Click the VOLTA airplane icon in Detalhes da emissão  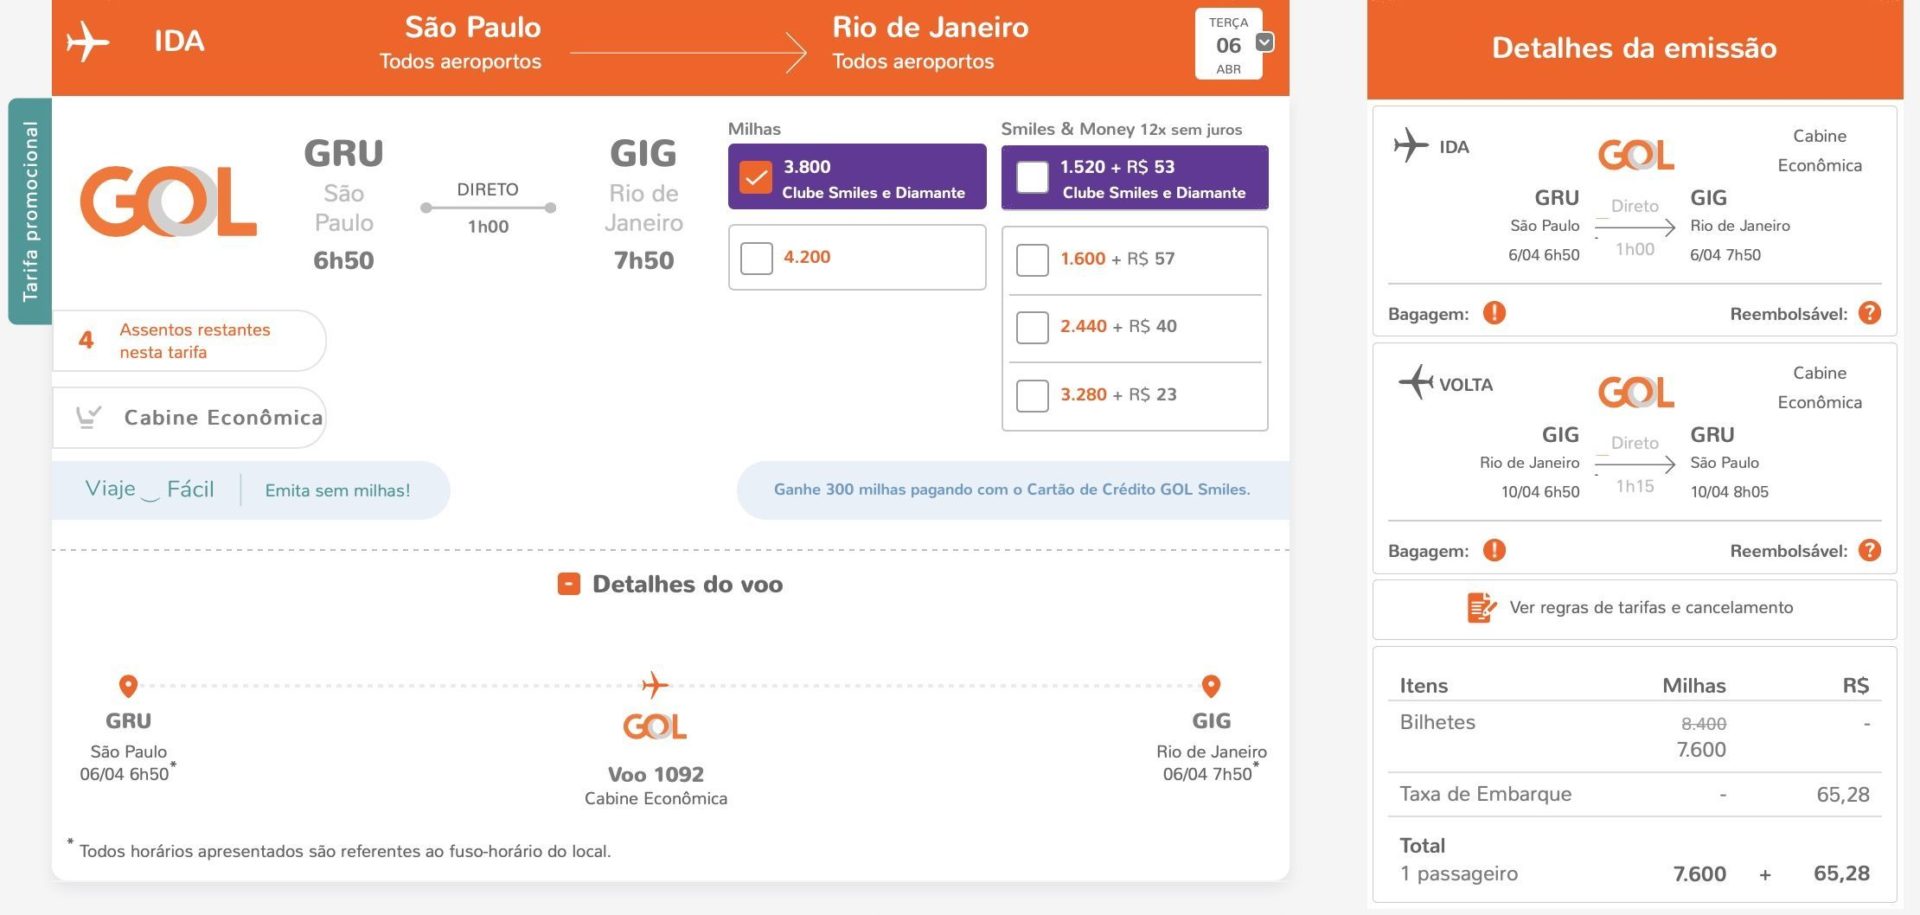click(1416, 382)
